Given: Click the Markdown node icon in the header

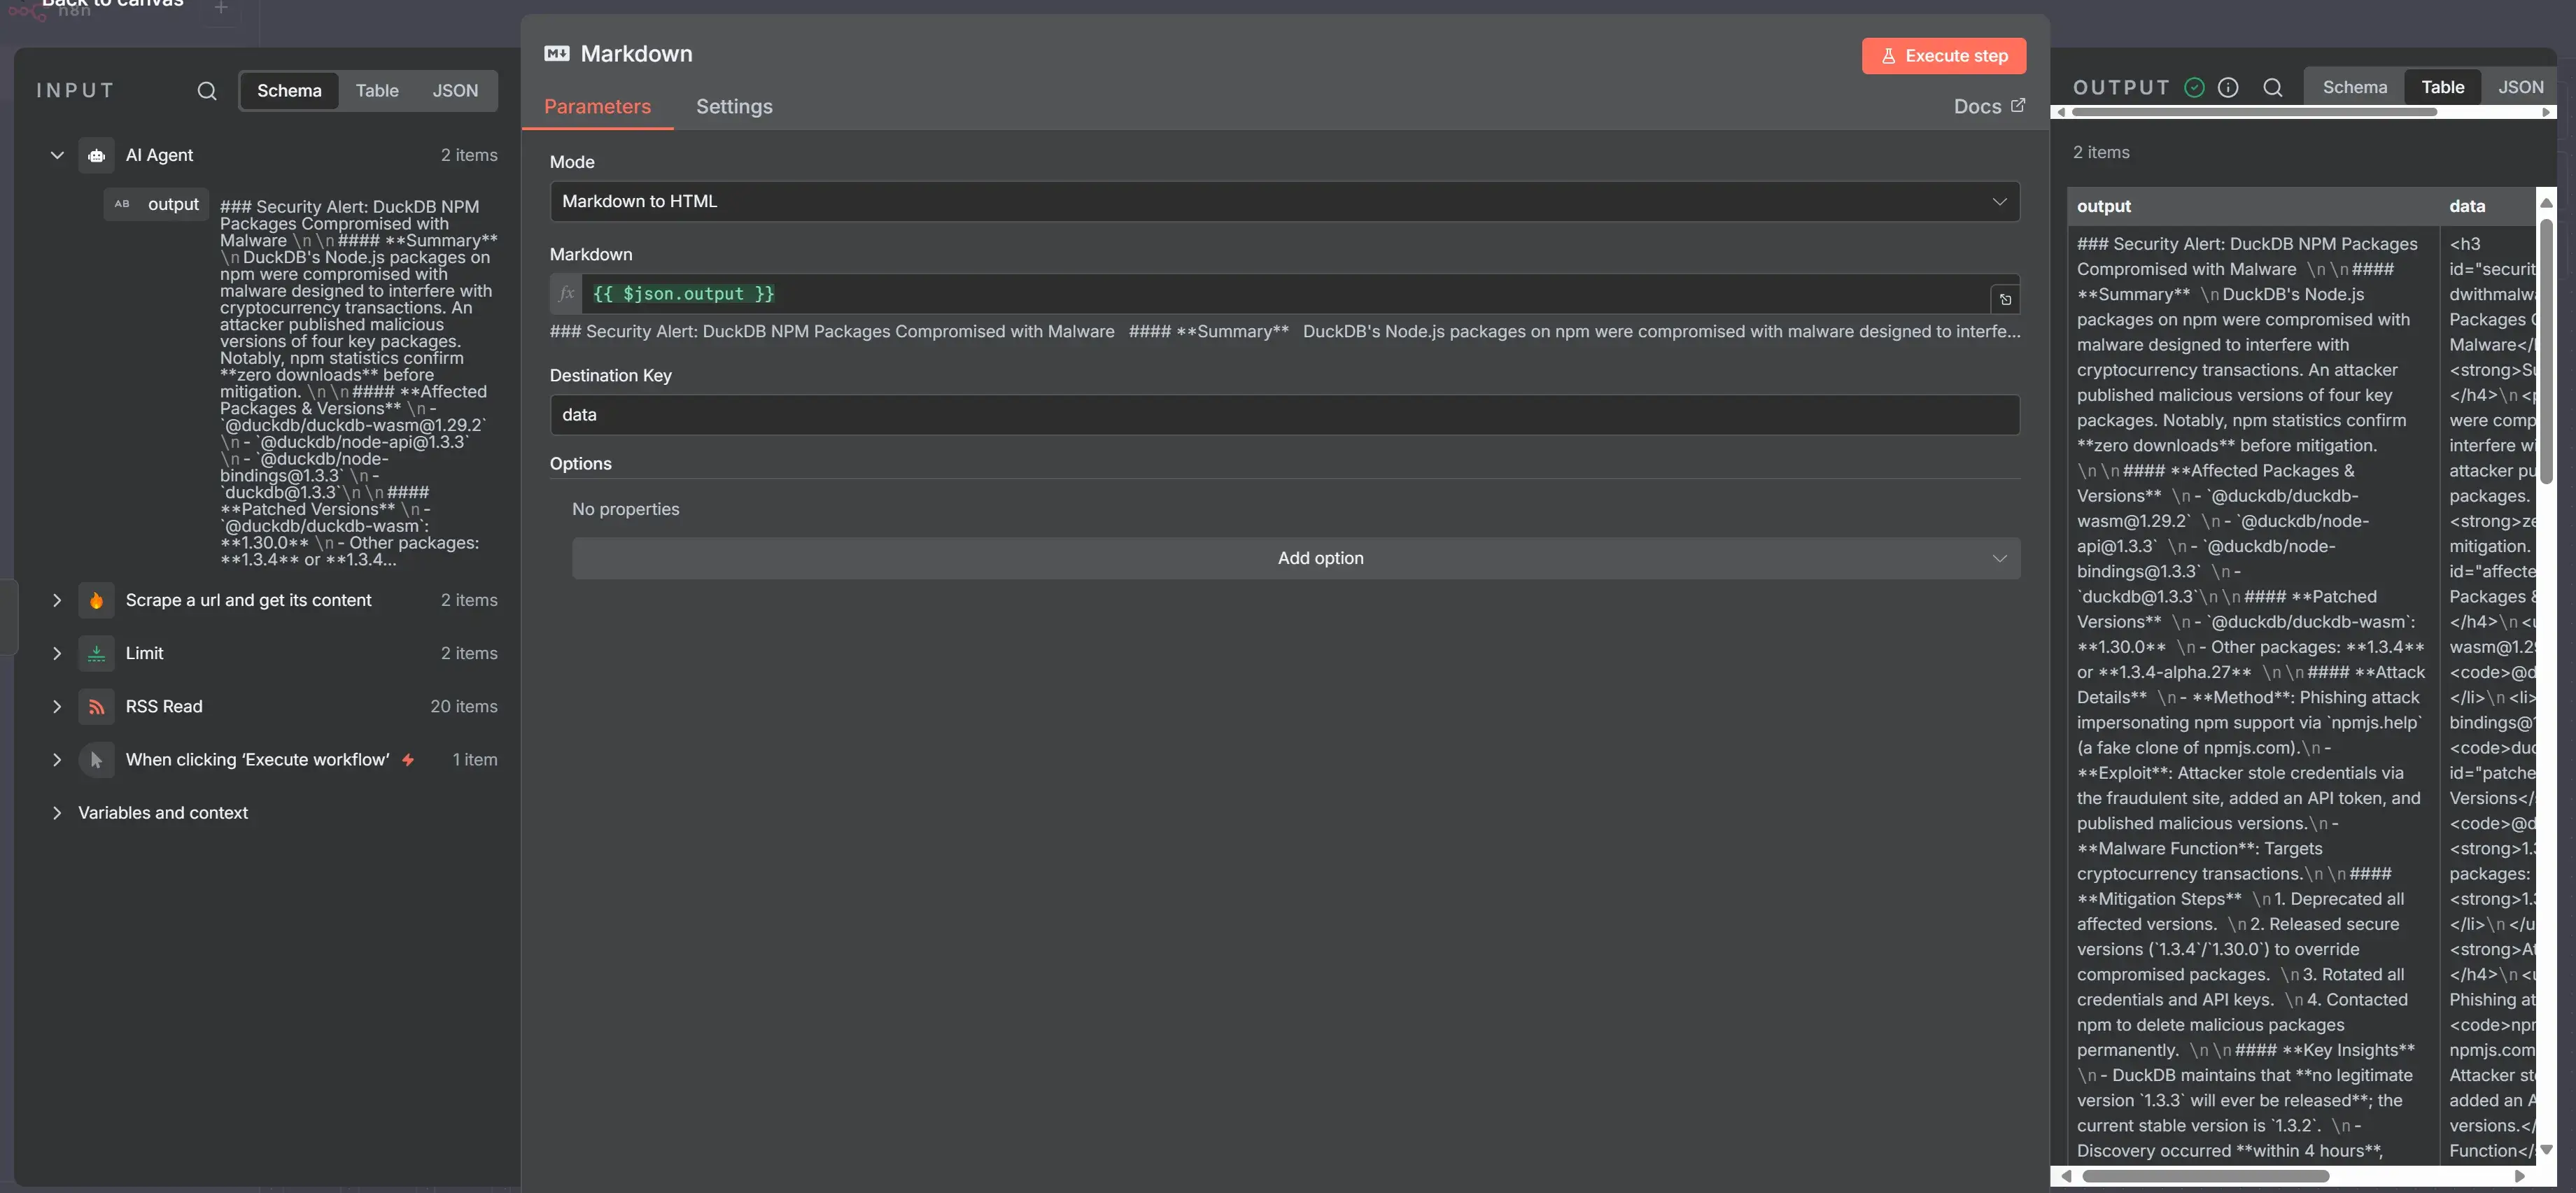Looking at the screenshot, I should [x=557, y=54].
